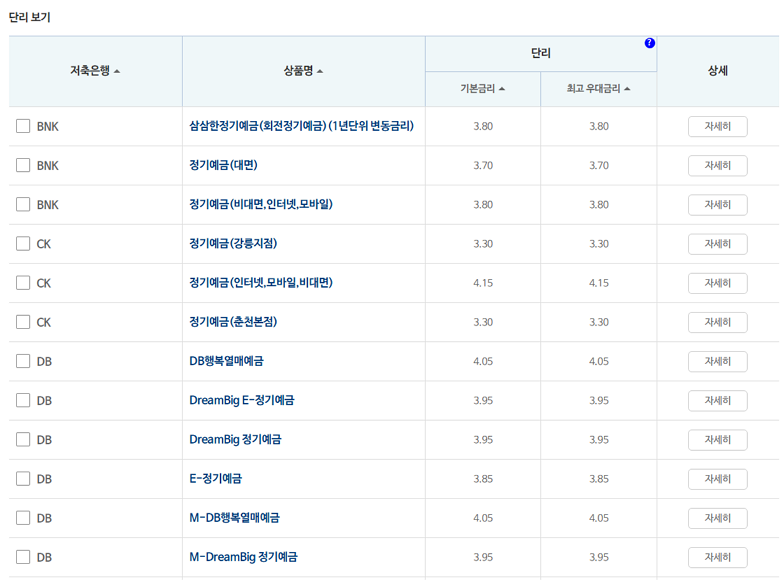Screen dimensions: 784x580
Task: Click 자세히 for DB행복열매예금
Action: [718, 362]
